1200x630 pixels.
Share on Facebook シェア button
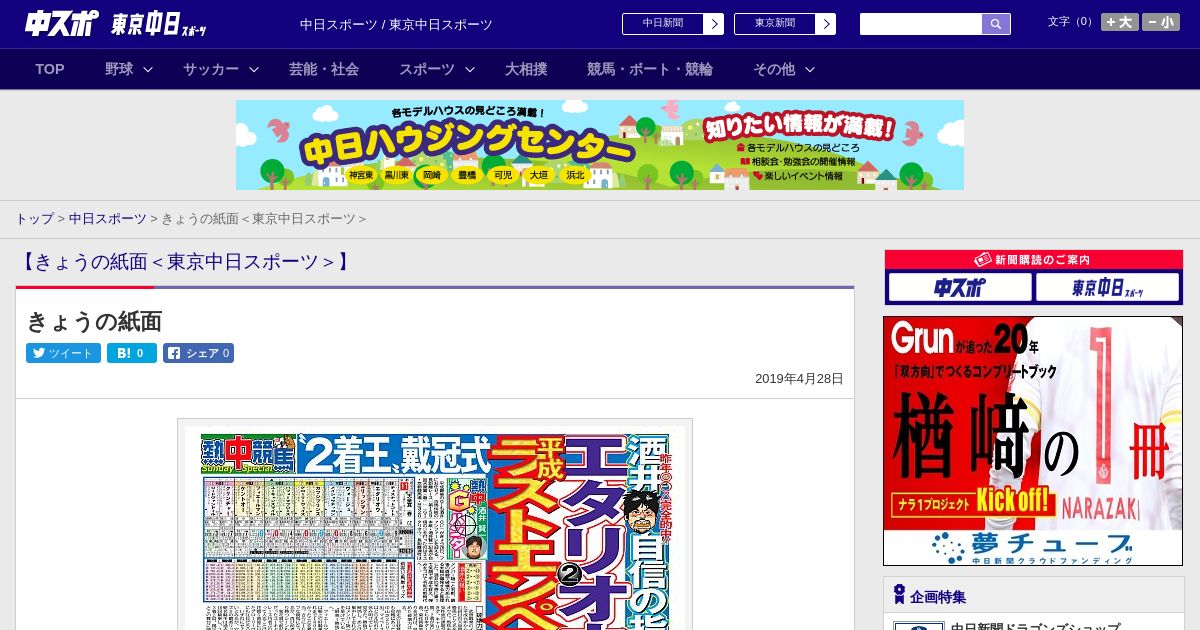point(198,353)
